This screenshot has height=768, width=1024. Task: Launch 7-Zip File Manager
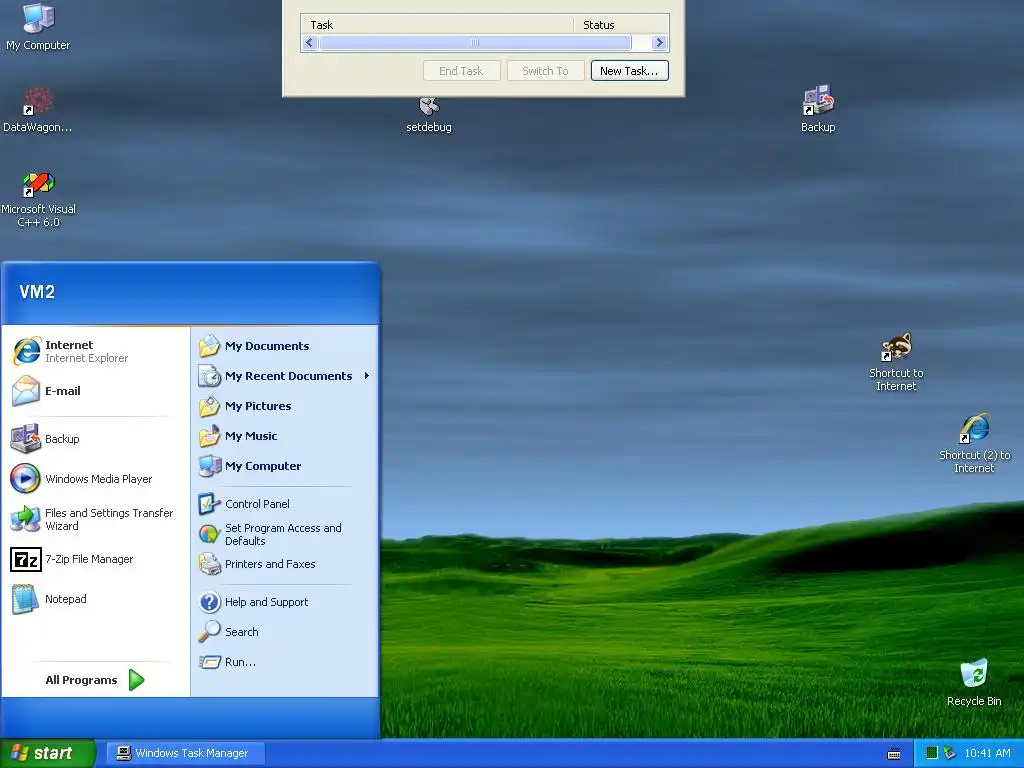pos(95,559)
